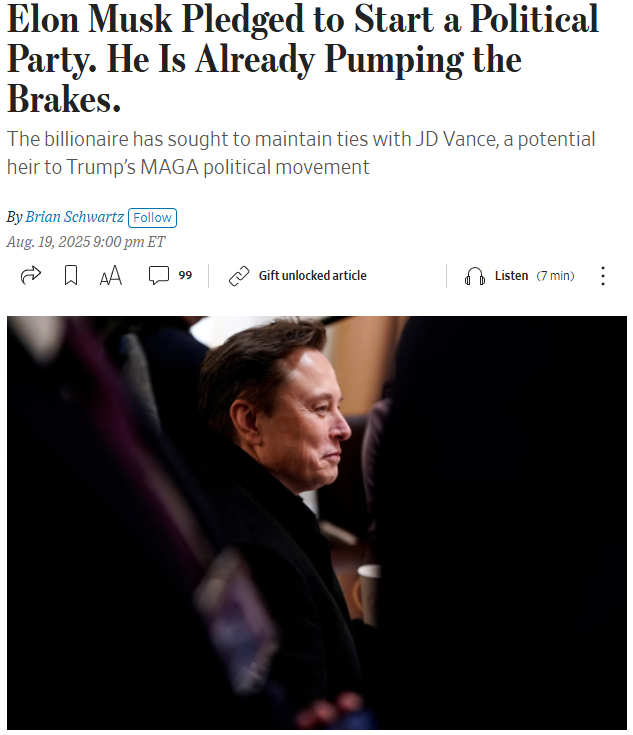This screenshot has height=735, width=633.
Task: Open comments using the speech bubble icon
Action: tap(159, 276)
